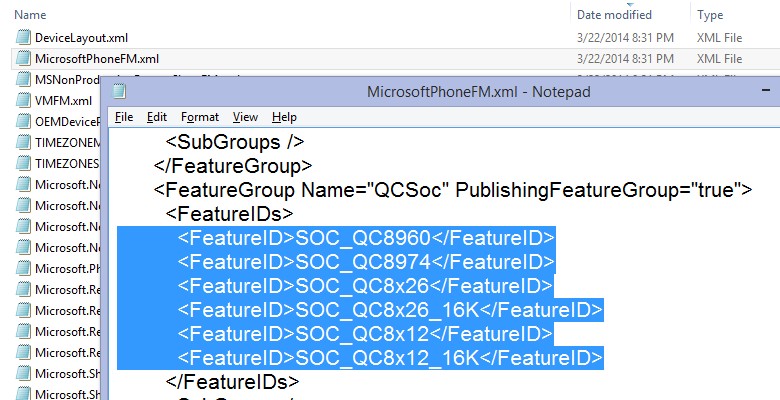The height and width of the screenshot is (400, 780).
Task: Select the OEMDevice file name in Explorer
Action: 67,122
